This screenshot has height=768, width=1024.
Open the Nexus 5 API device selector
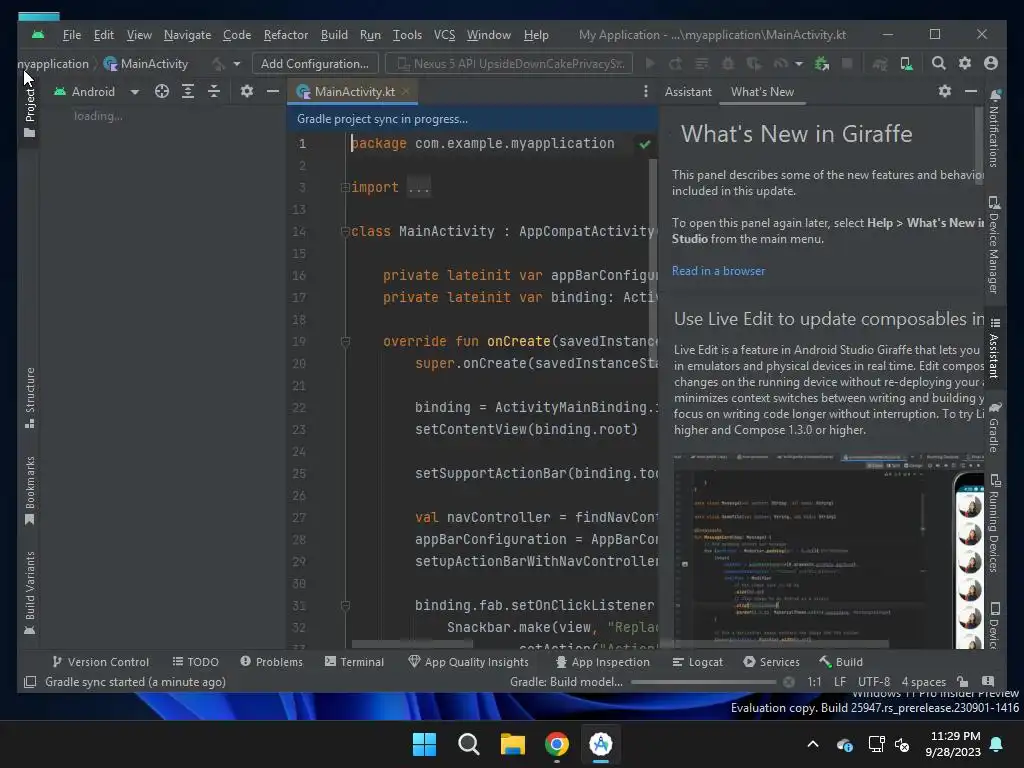point(509,63)
